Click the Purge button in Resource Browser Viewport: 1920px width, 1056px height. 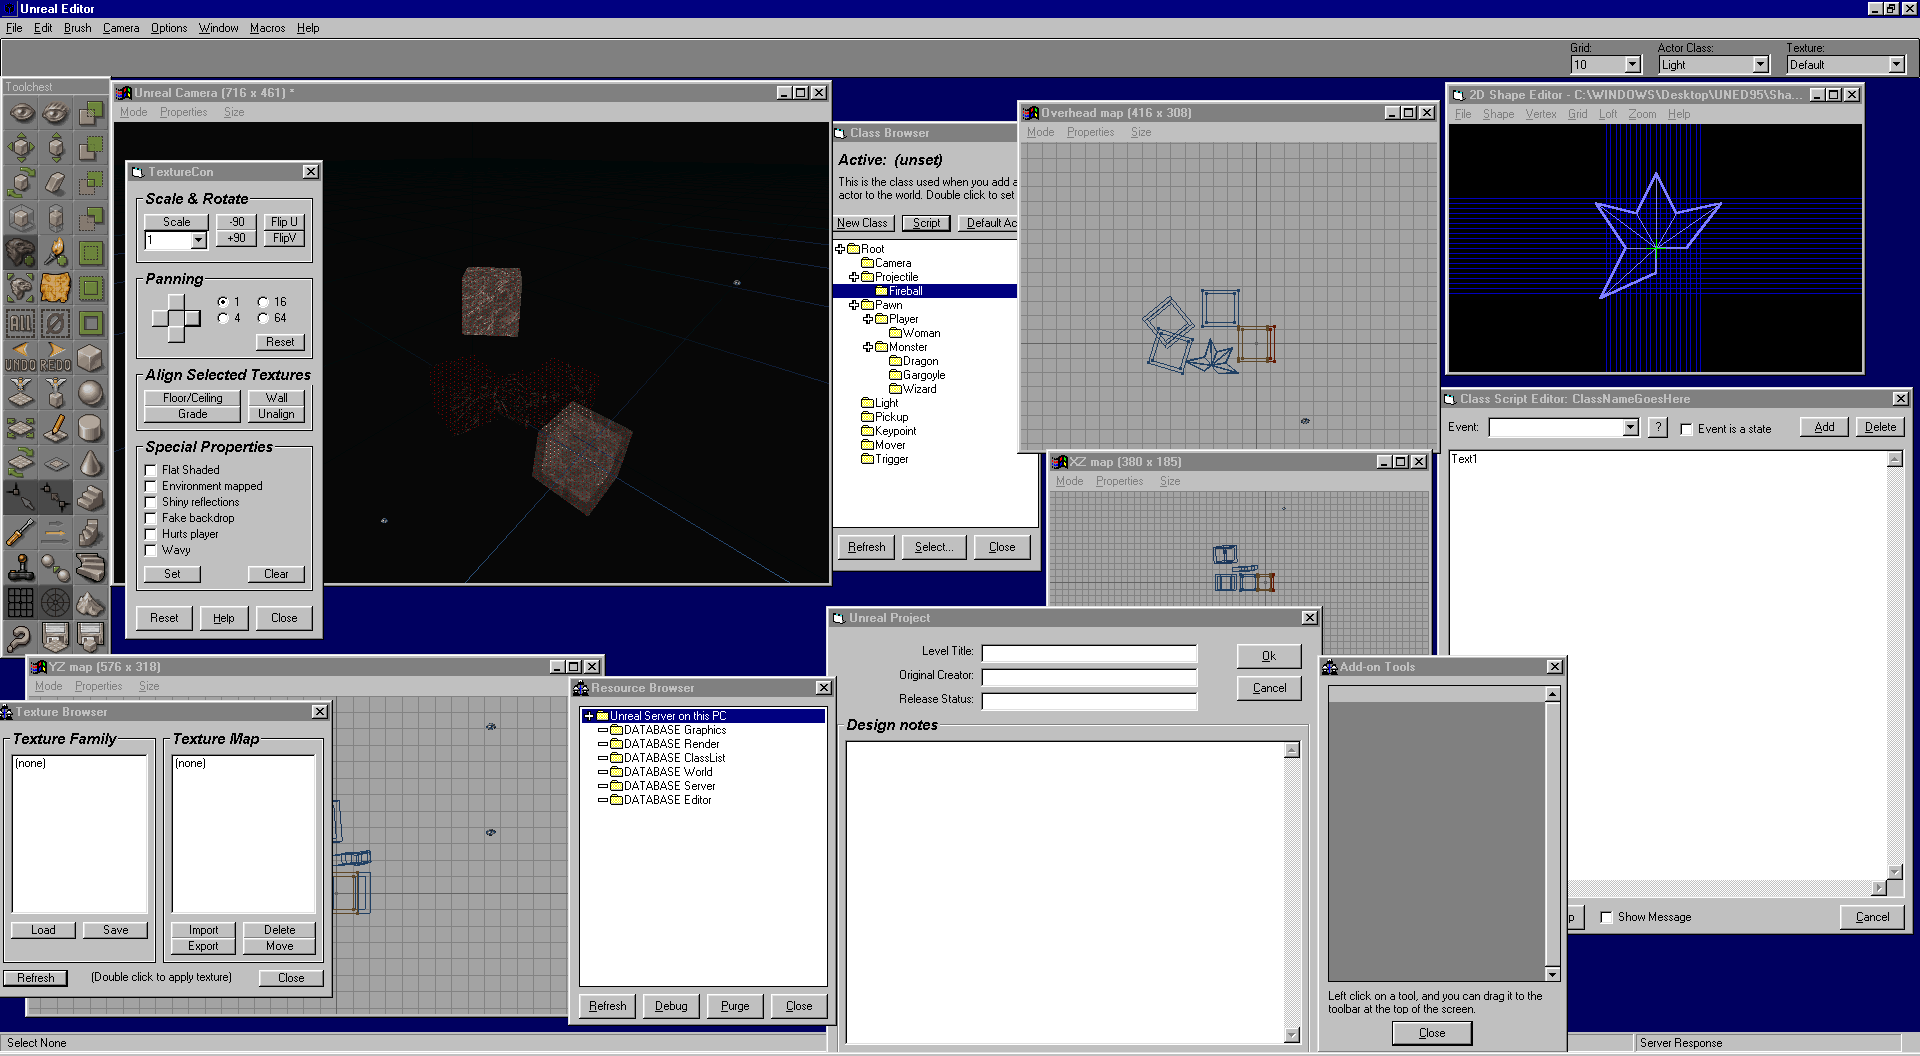(735, 1006)
